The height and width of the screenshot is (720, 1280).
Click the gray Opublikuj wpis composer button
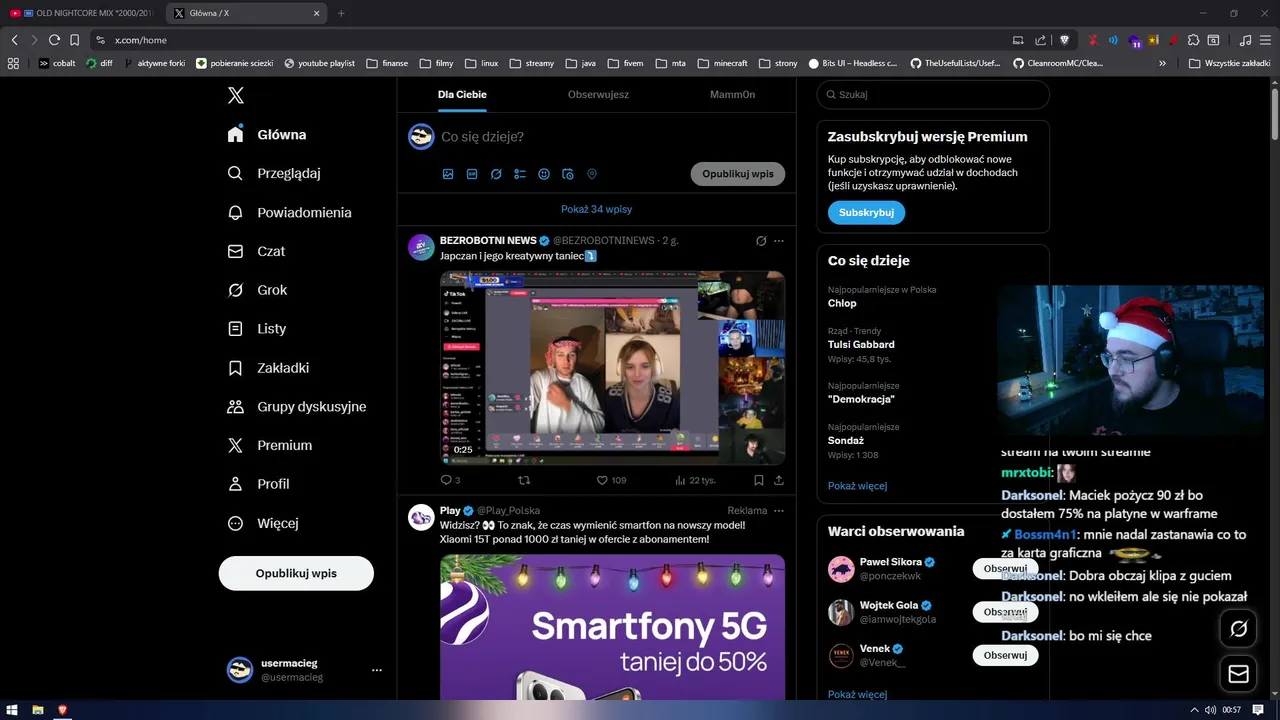[738, 174]
